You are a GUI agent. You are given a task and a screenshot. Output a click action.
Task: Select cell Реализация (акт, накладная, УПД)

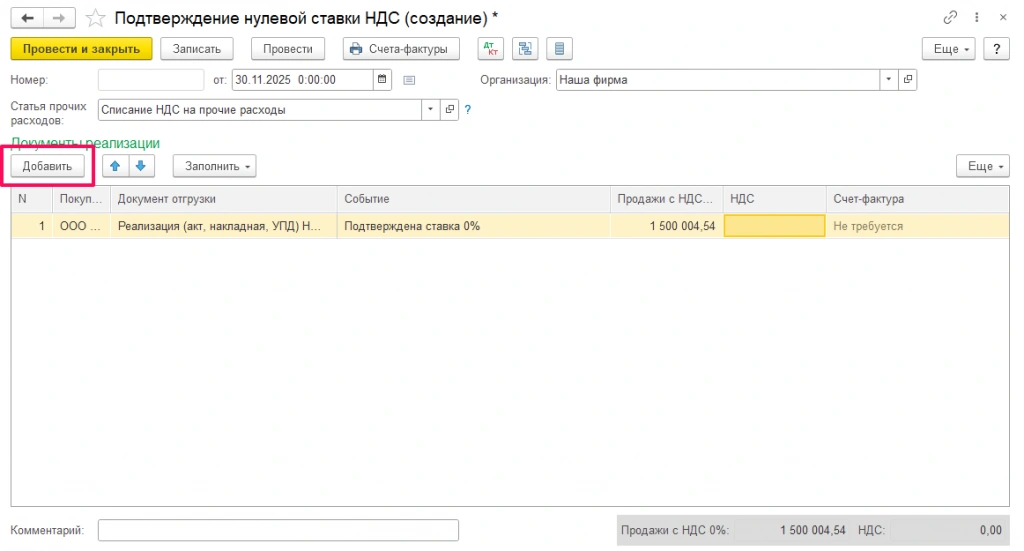click(223, 226)
